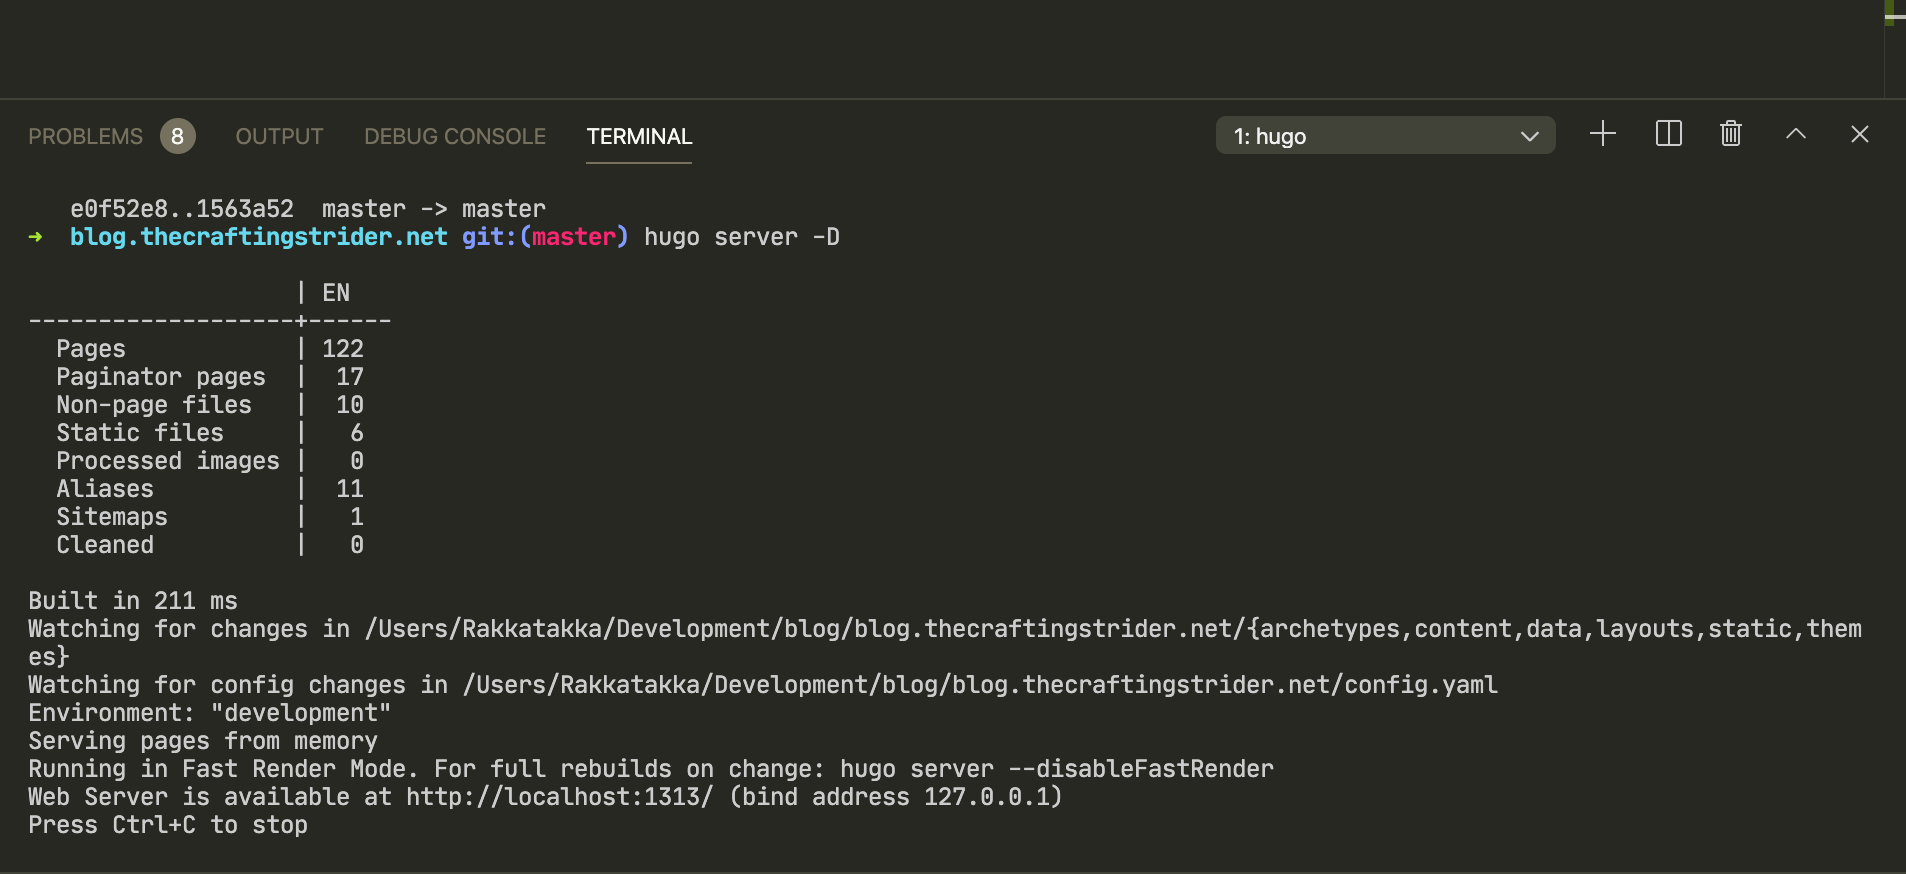The image size is (1906, 874).
Task: Click the 'Serving pages from memory' line
Action: (203, 741)
